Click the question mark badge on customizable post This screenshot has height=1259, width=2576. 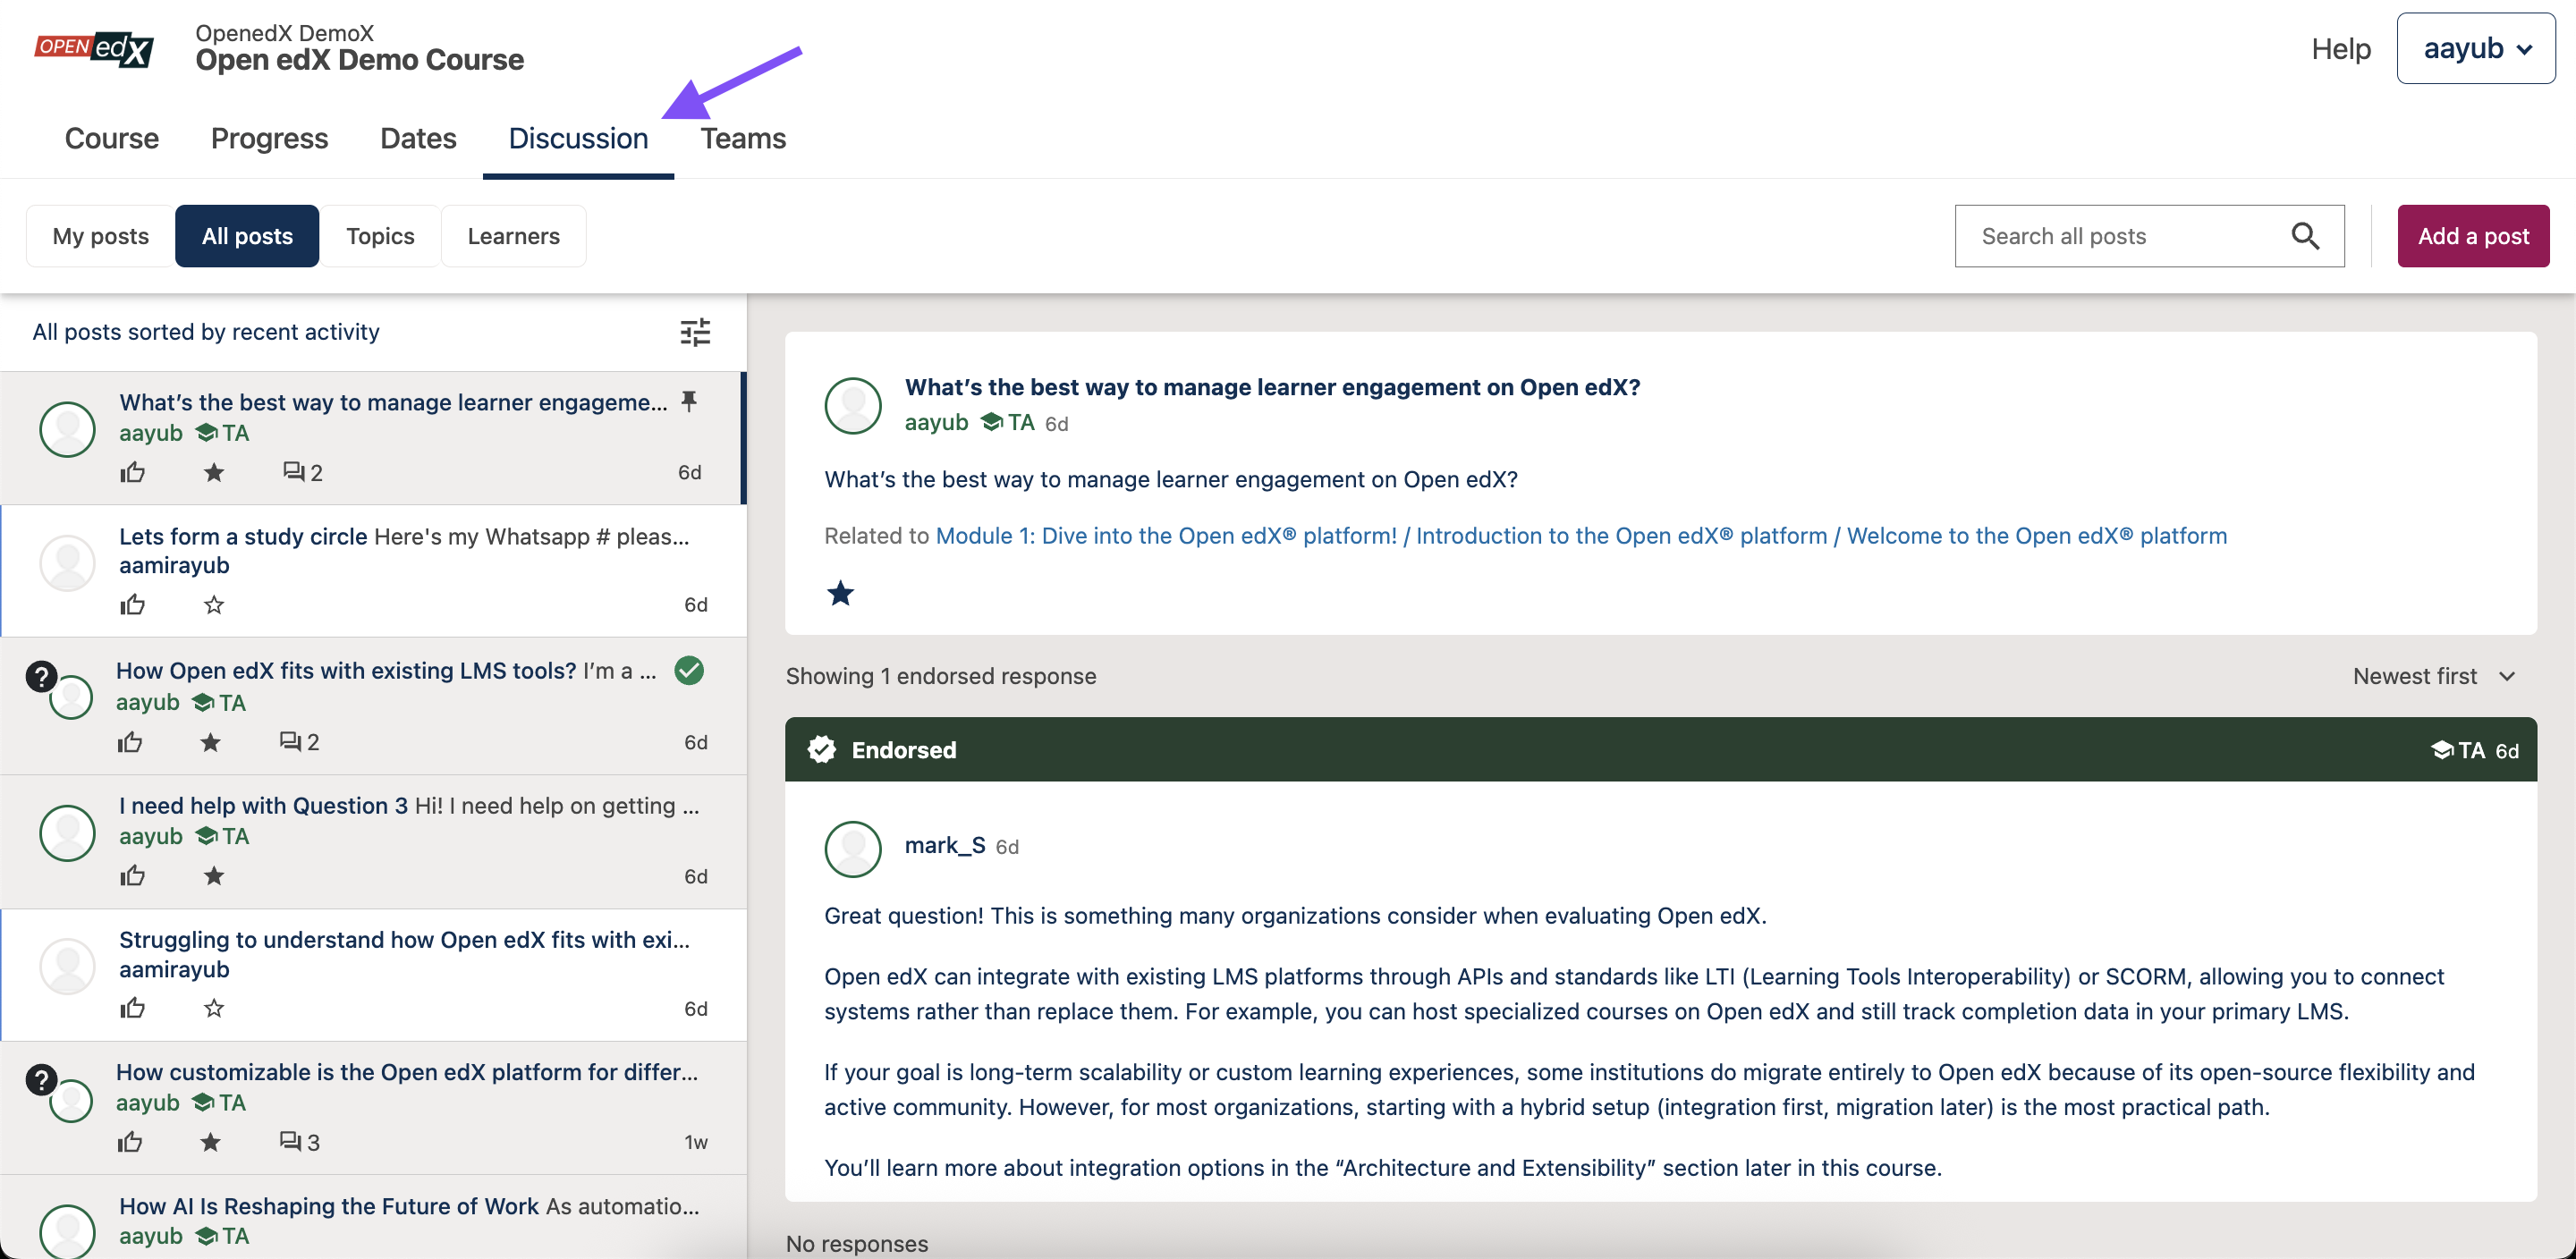[41, 1079]
